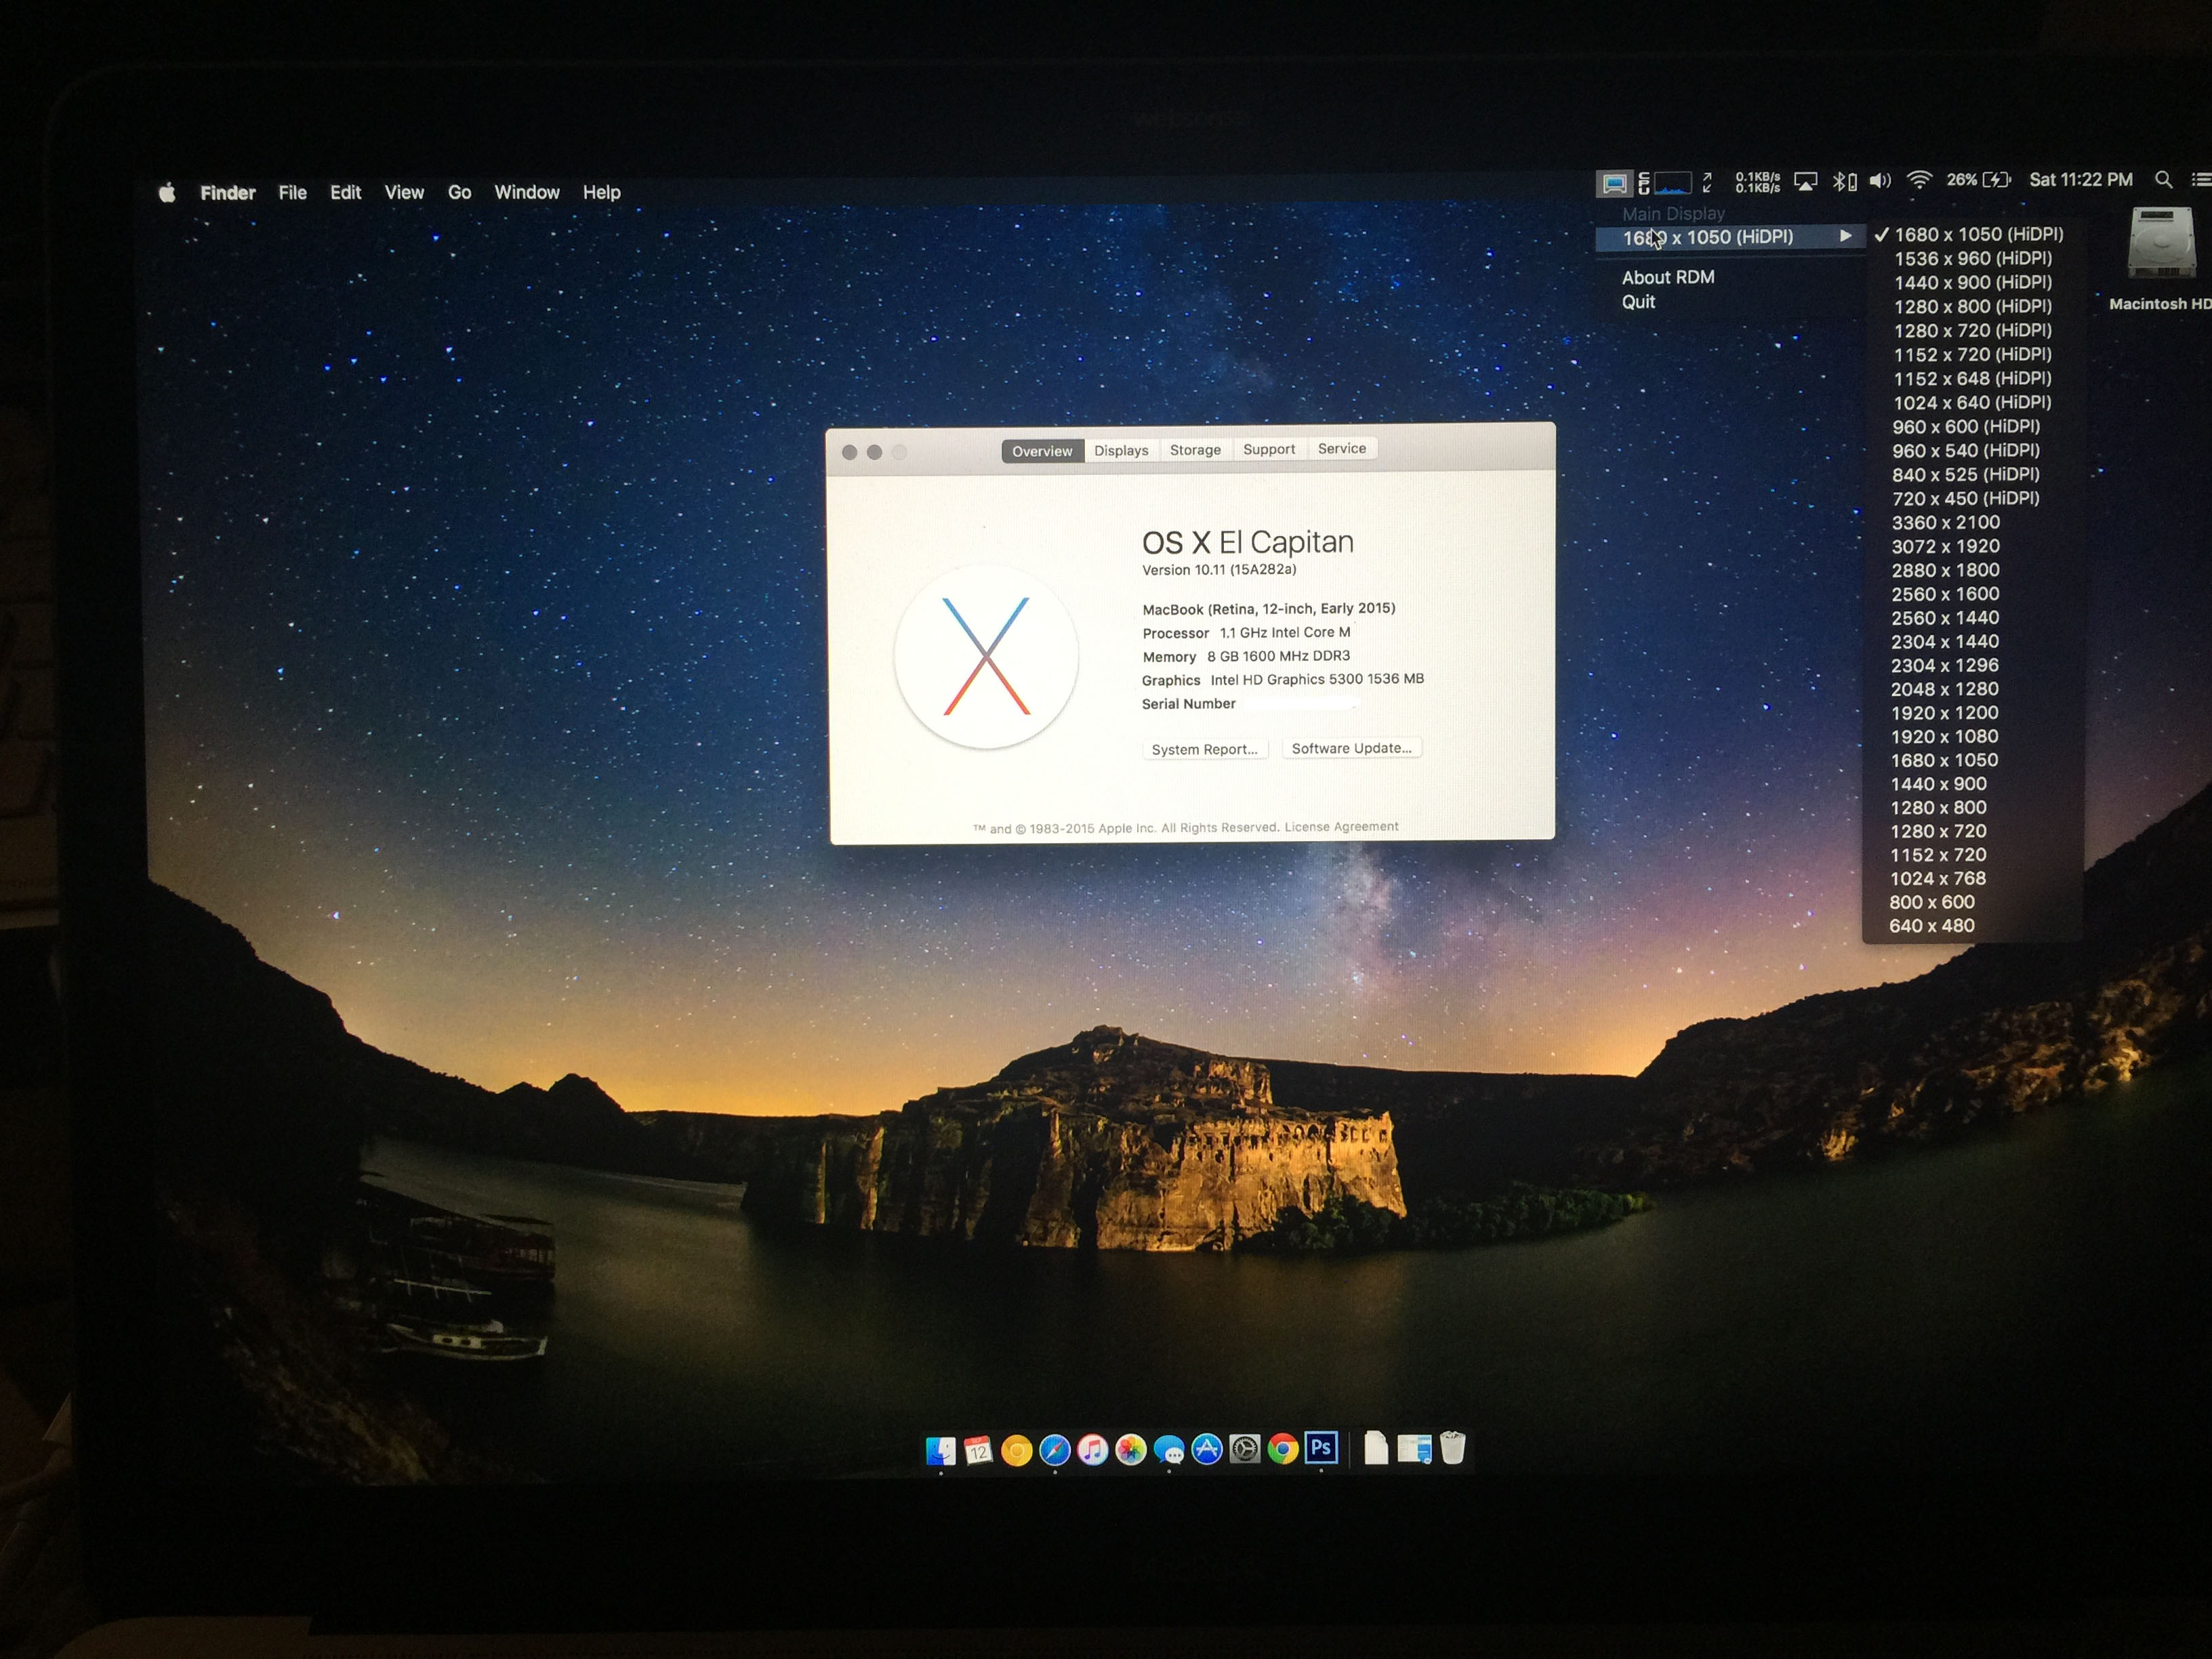Click the Software Update... button
The image size is (2212, 1659).
coord(1351,749)
